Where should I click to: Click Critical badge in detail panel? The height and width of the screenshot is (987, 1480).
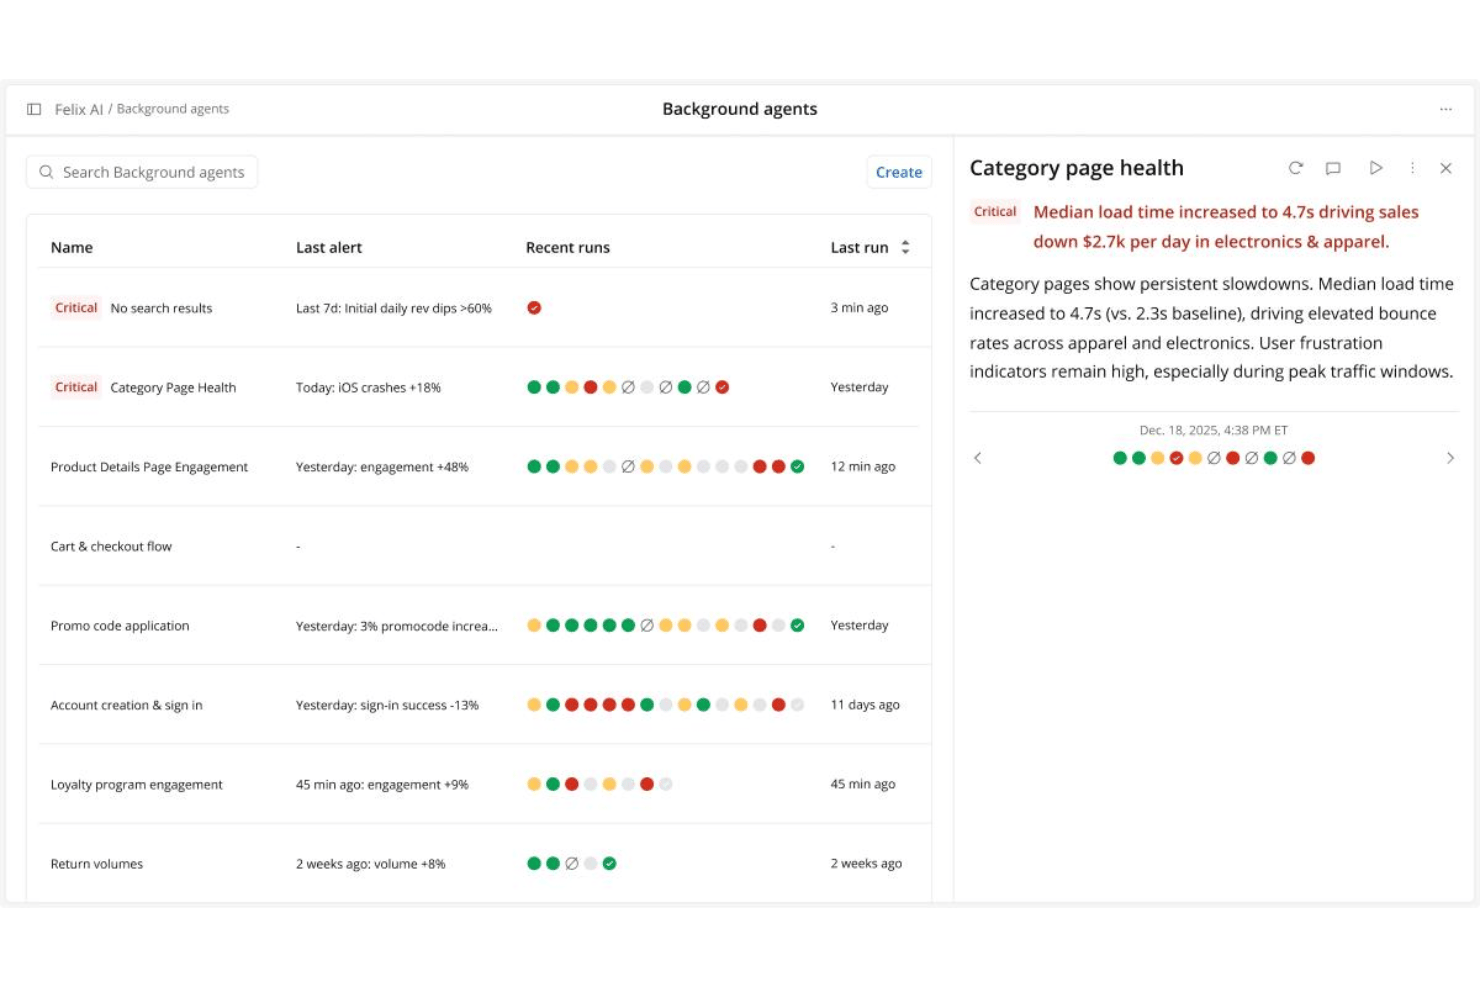[995, 211]
